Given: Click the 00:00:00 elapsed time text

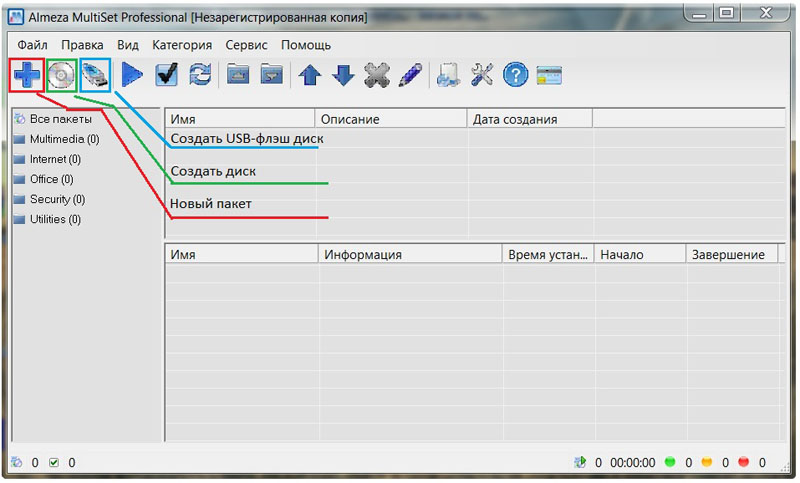Looking at the screenshot, I should point(633,463).
